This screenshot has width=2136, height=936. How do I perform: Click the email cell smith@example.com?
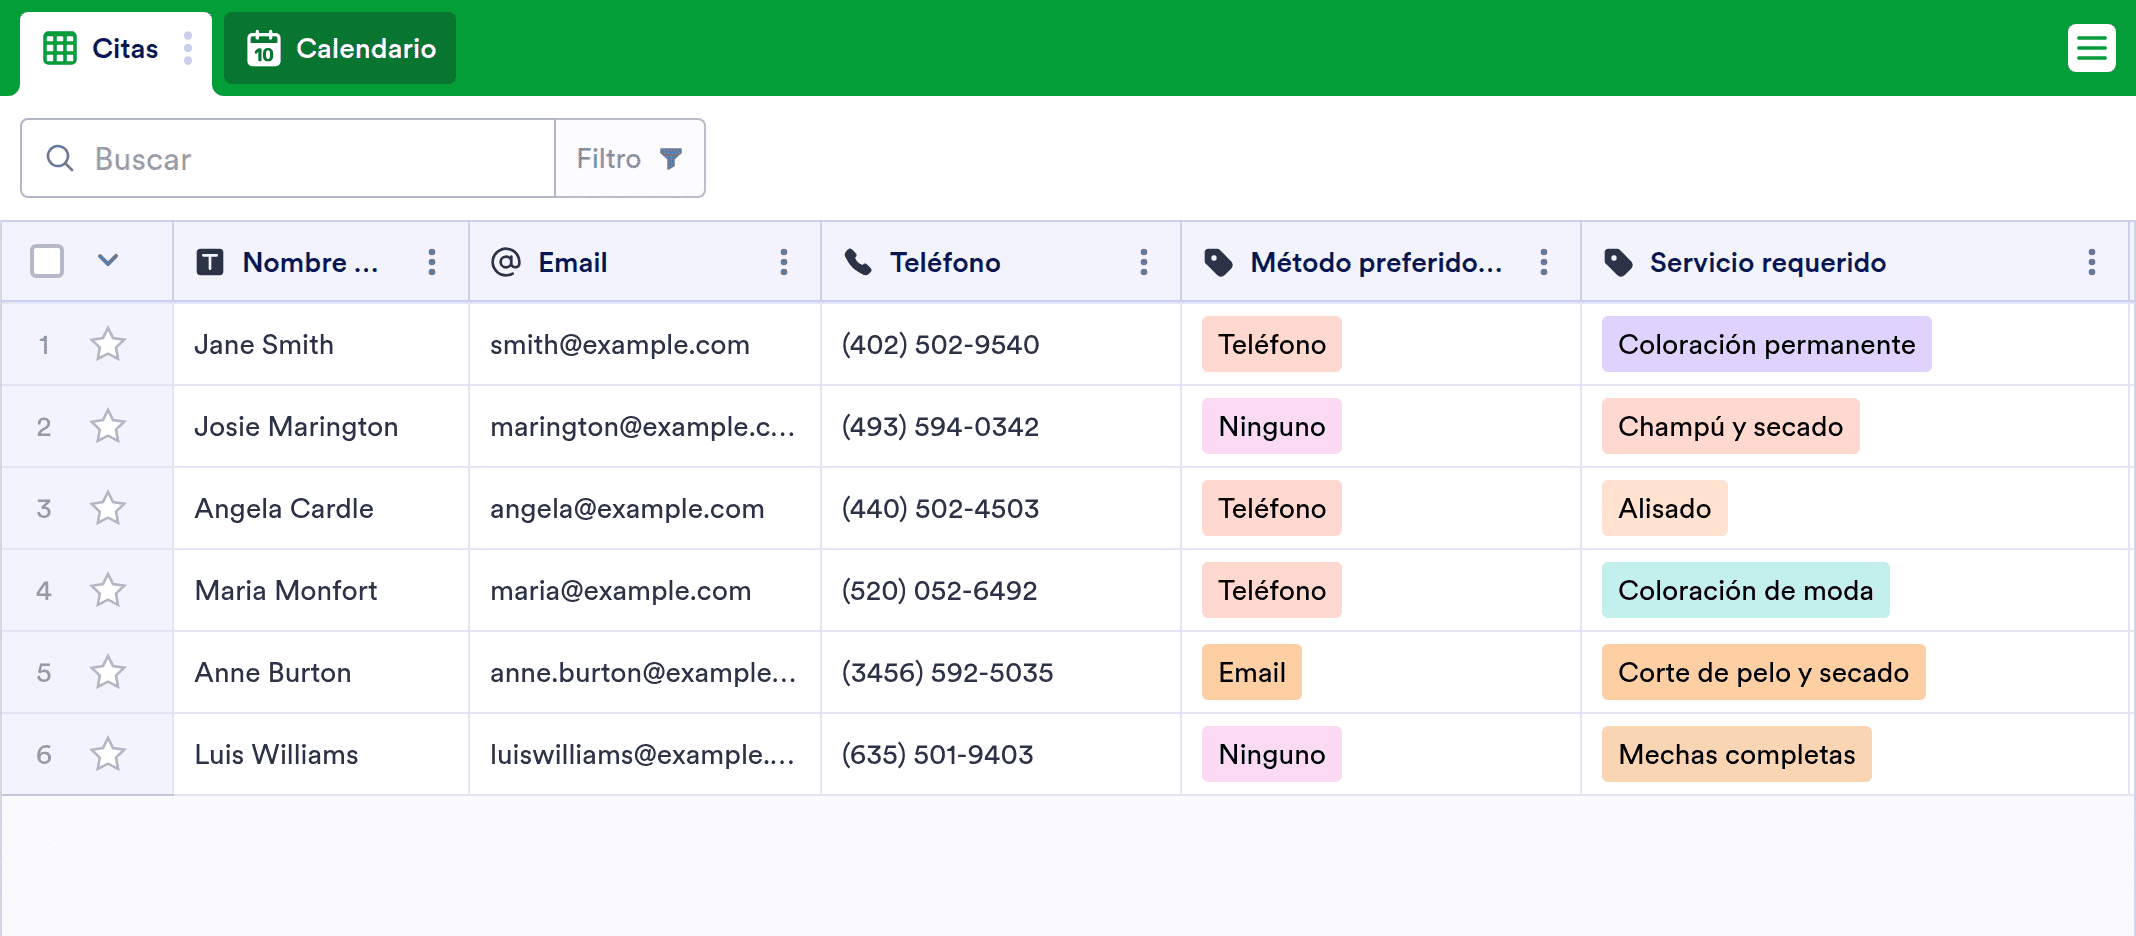coord(619,344)
